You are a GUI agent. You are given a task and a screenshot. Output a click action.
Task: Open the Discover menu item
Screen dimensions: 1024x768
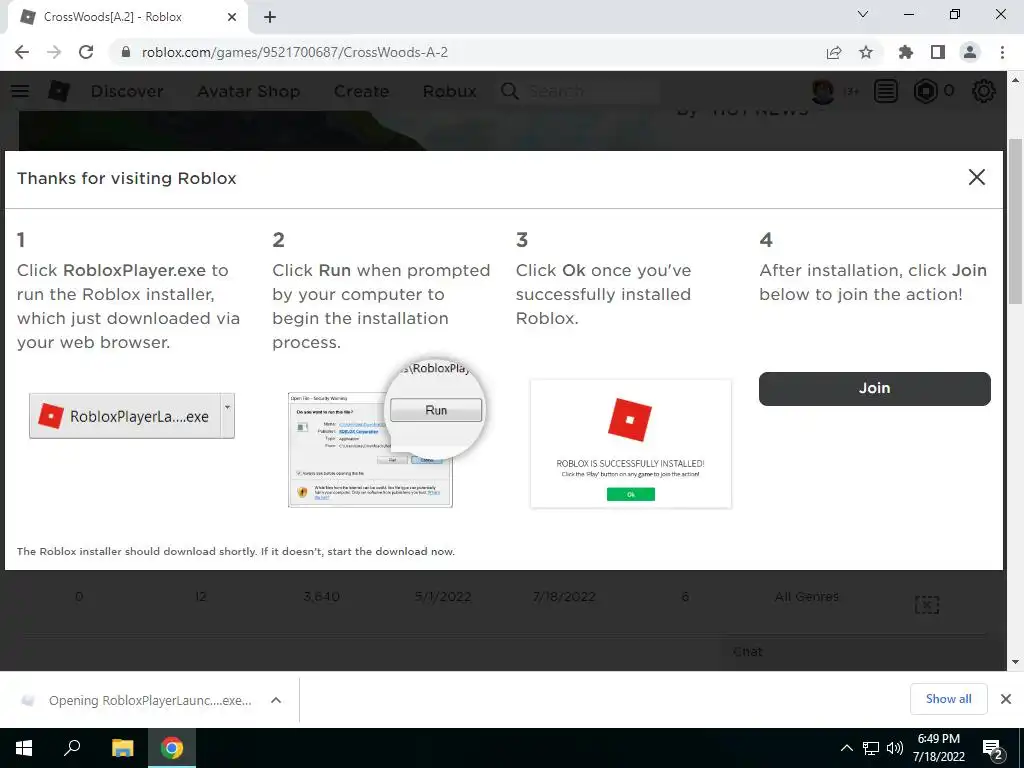pyautogui.click(x=127, y=91)
